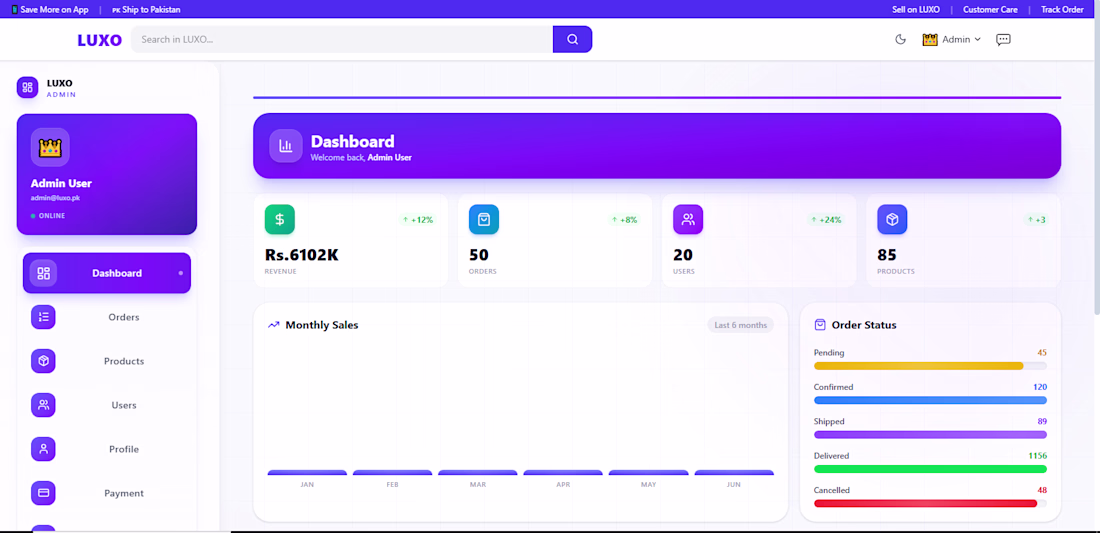
Task: Open Orders in sidebar menu
Action: pyautogui.click(x=107, y=317)
